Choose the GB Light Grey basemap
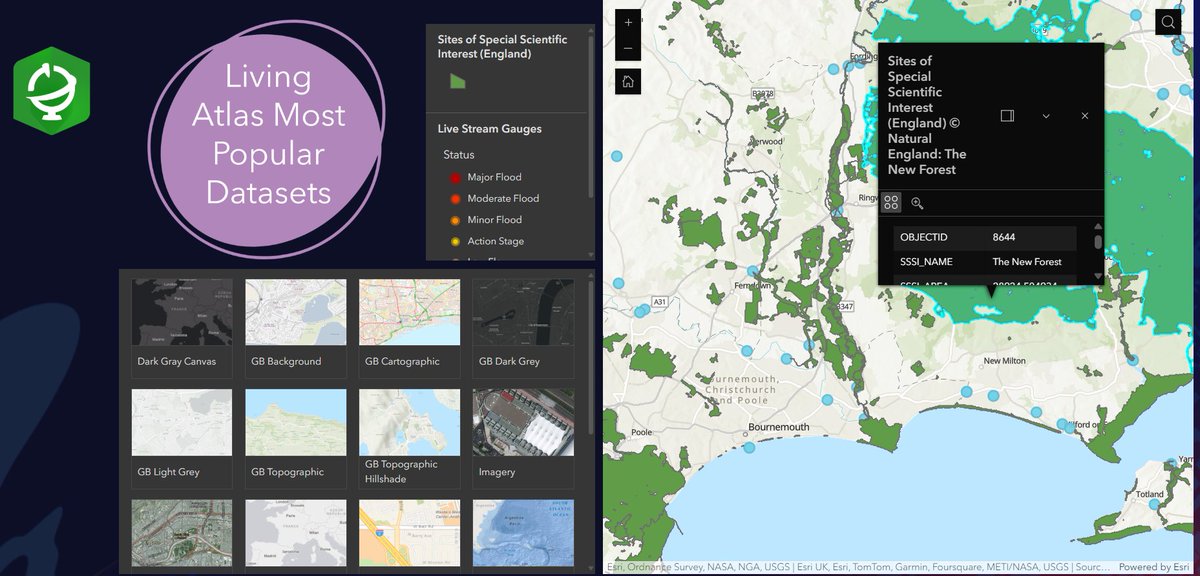The image size is (1200, 576). coord(182,438)
